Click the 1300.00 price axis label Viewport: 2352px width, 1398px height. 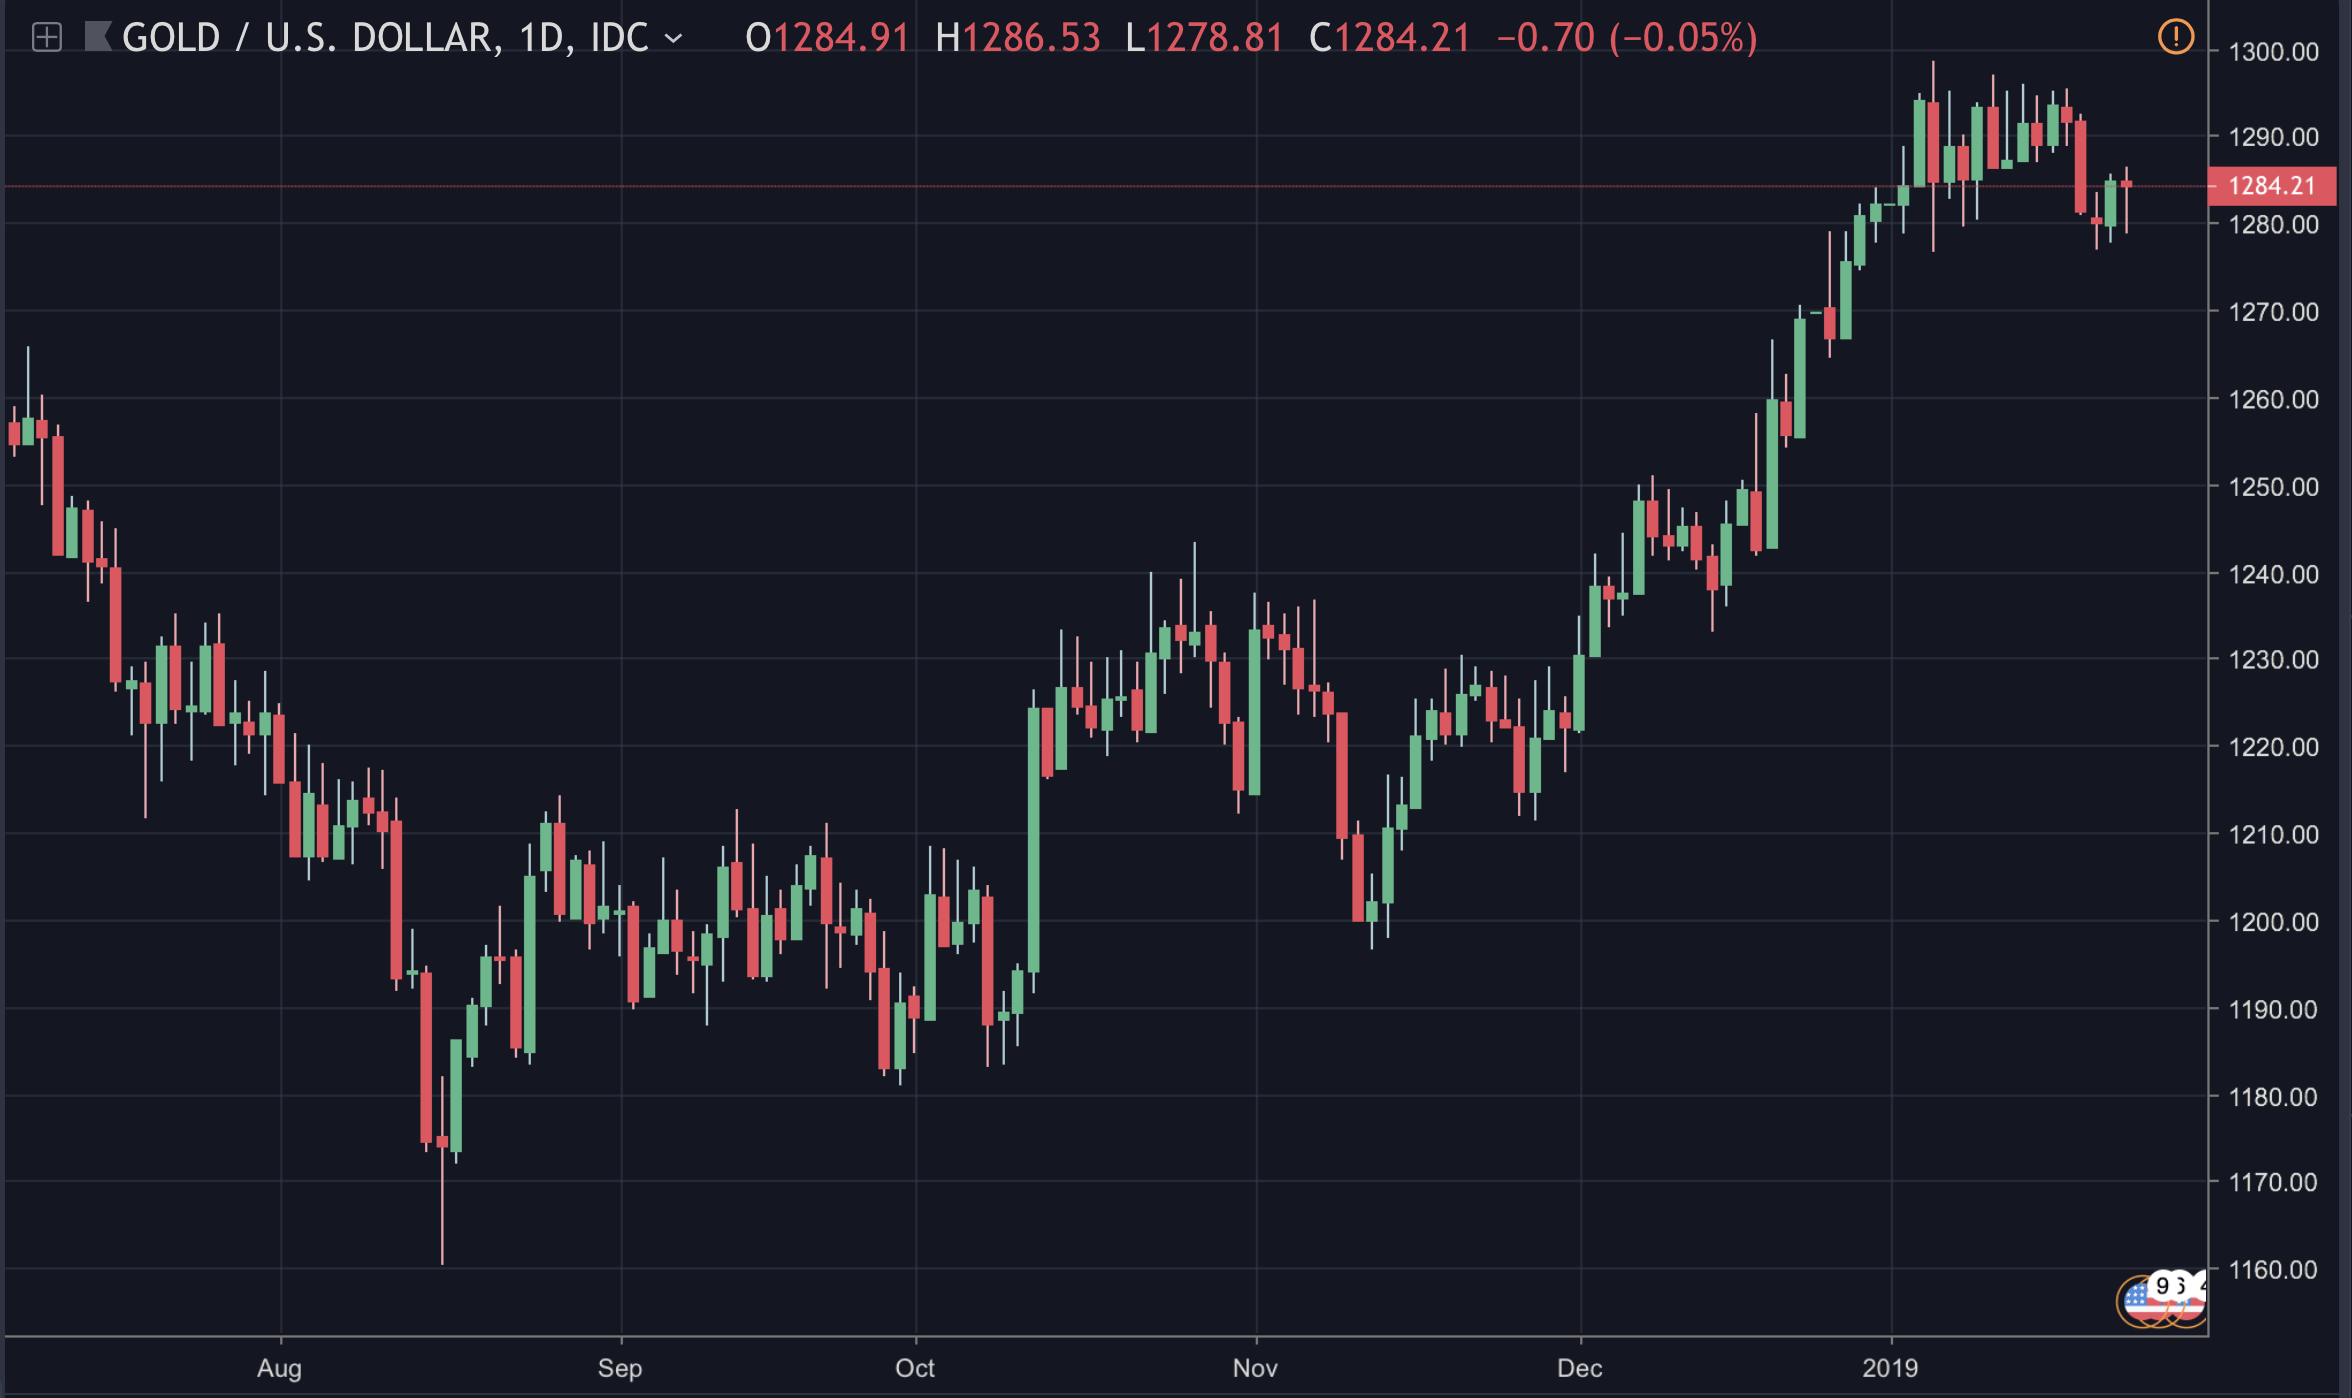[x=2274, y=52]
